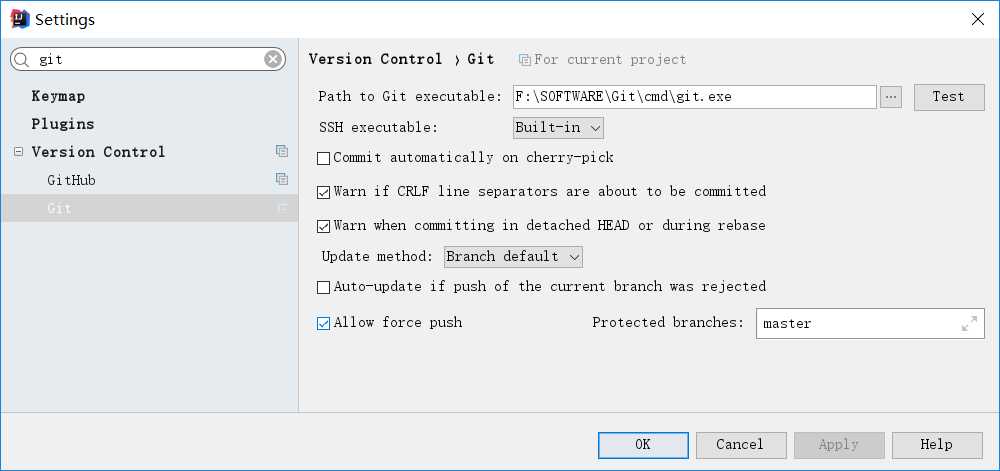Click the project-level icon beside Version Control
This screenshot has width=1000, height=471.
pyautogui.click(x=282, y=152)
